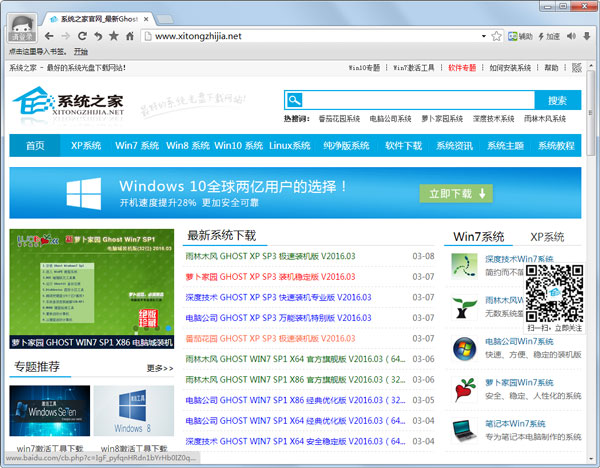Click the 开始 bookmark import link
Image resolution: width=600 pixels, height=468 pixels.
(81, 51)
